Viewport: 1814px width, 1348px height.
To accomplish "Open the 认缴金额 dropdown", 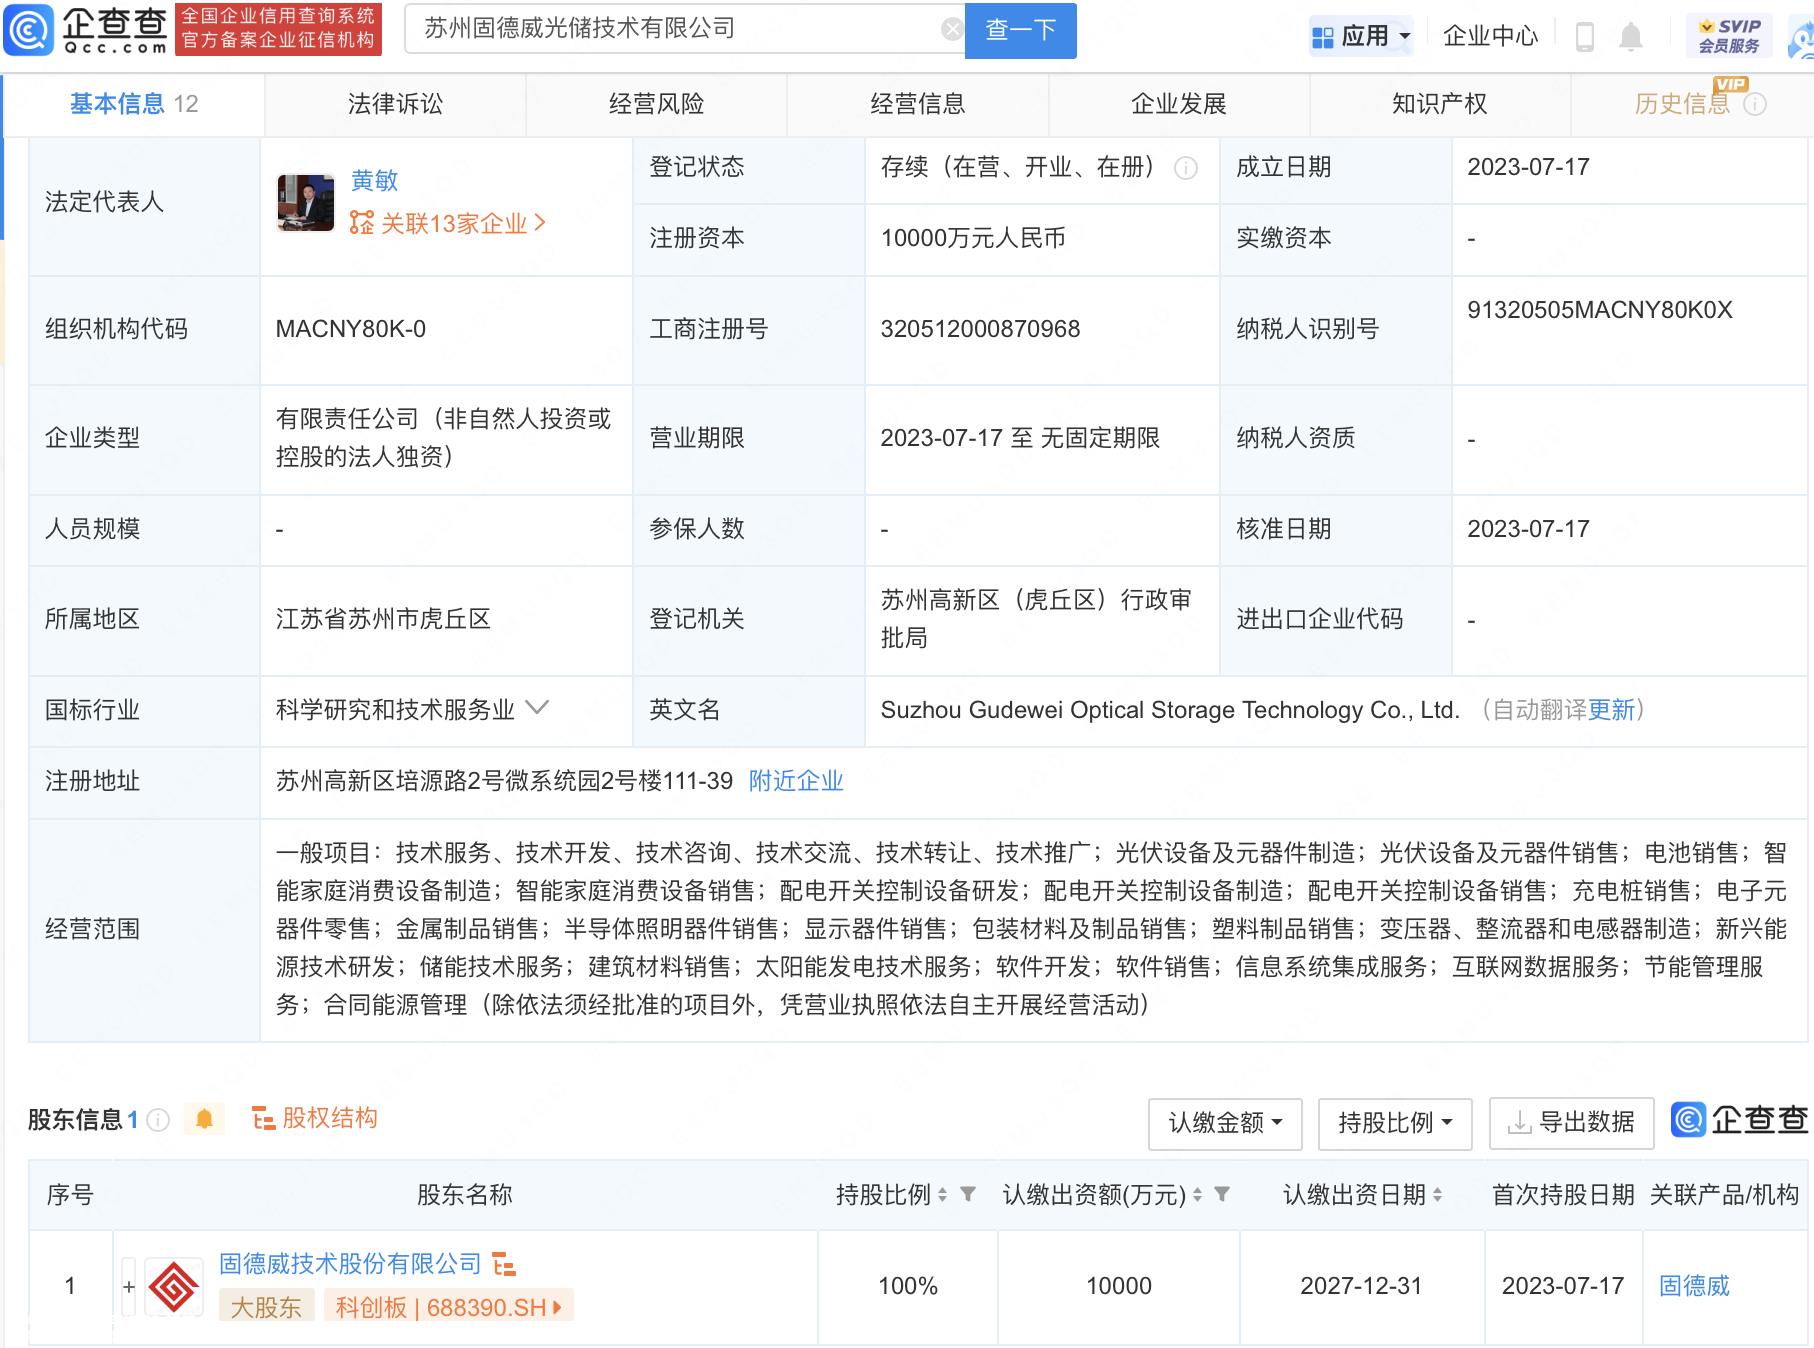I will click(1225, 1123).
